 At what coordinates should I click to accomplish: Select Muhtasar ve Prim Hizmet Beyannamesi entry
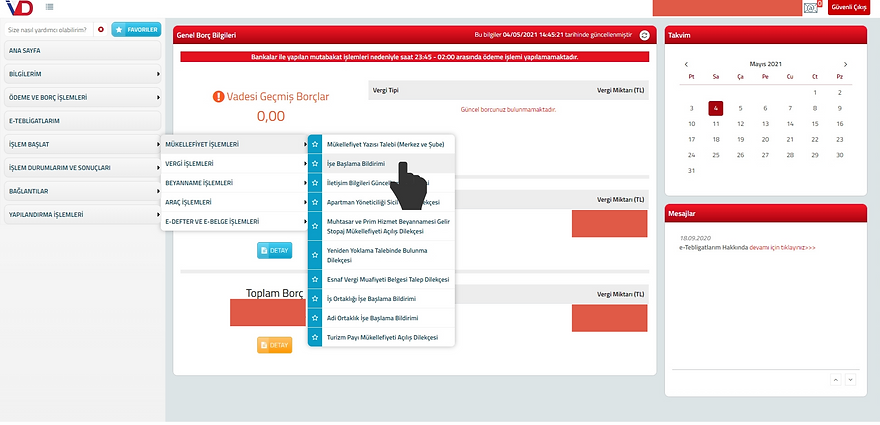388,226
